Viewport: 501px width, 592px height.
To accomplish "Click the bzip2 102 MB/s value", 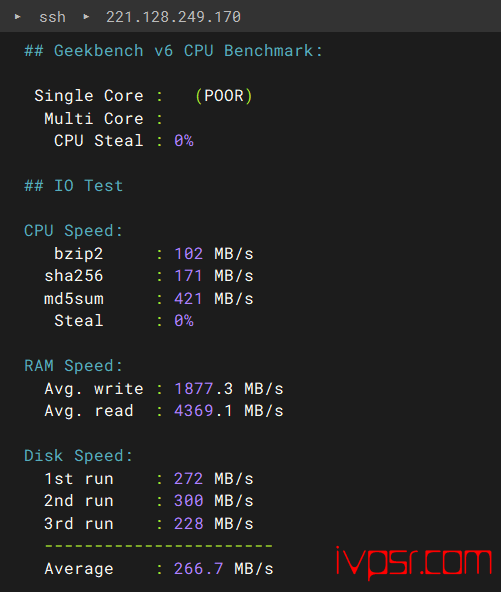I will [214, 253].
